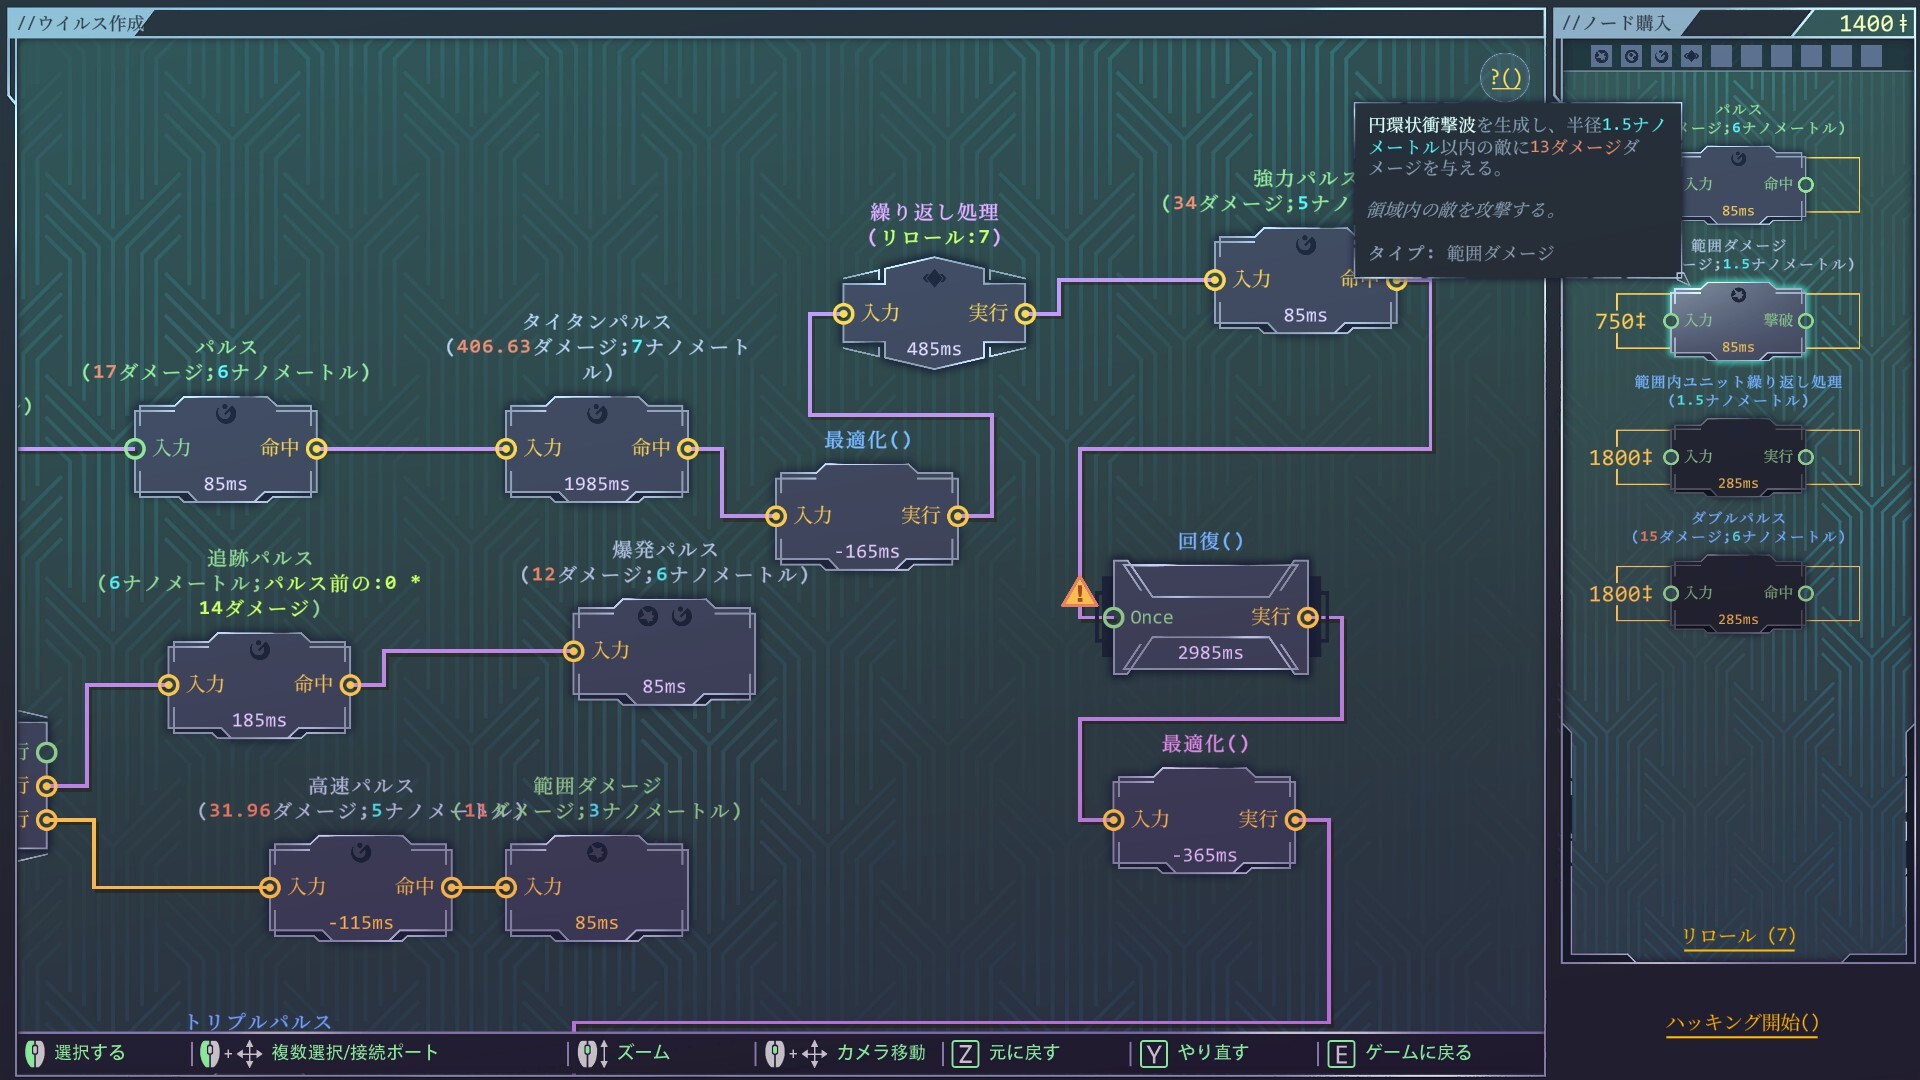This screenshot has width=1920, height=1080.
Task: Click the warning triangle beside 回復() node
Action: click(1078, 593)
